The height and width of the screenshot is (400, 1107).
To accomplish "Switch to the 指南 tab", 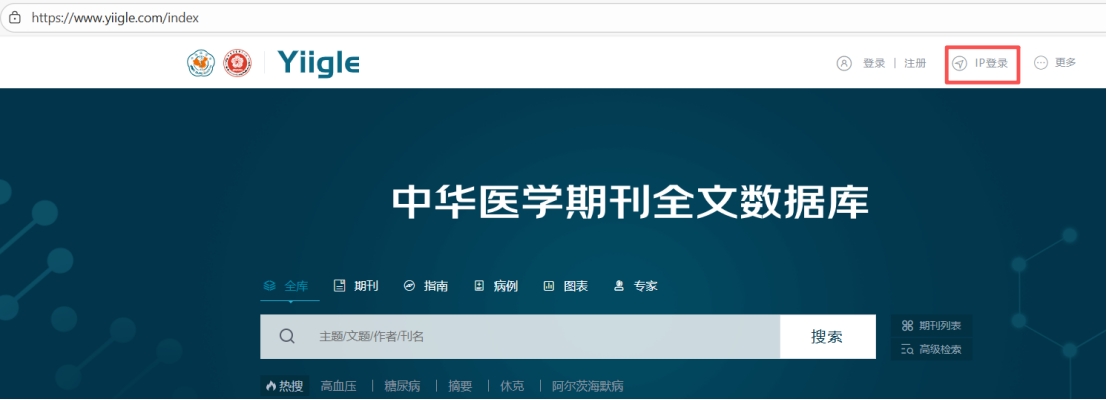I will (425, 286).
